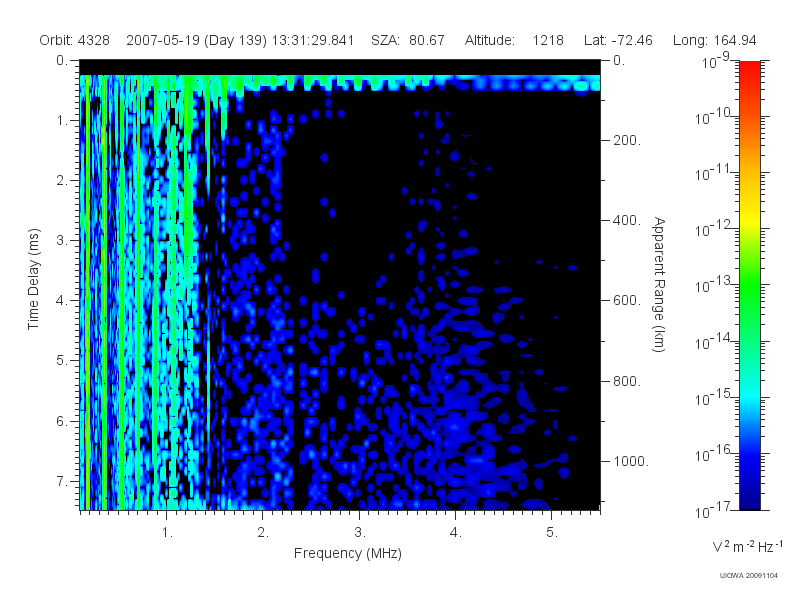Select the date '2007-05-19 (Day 139)' text
This screenshot has width=800, height=600.
point(196,40)
